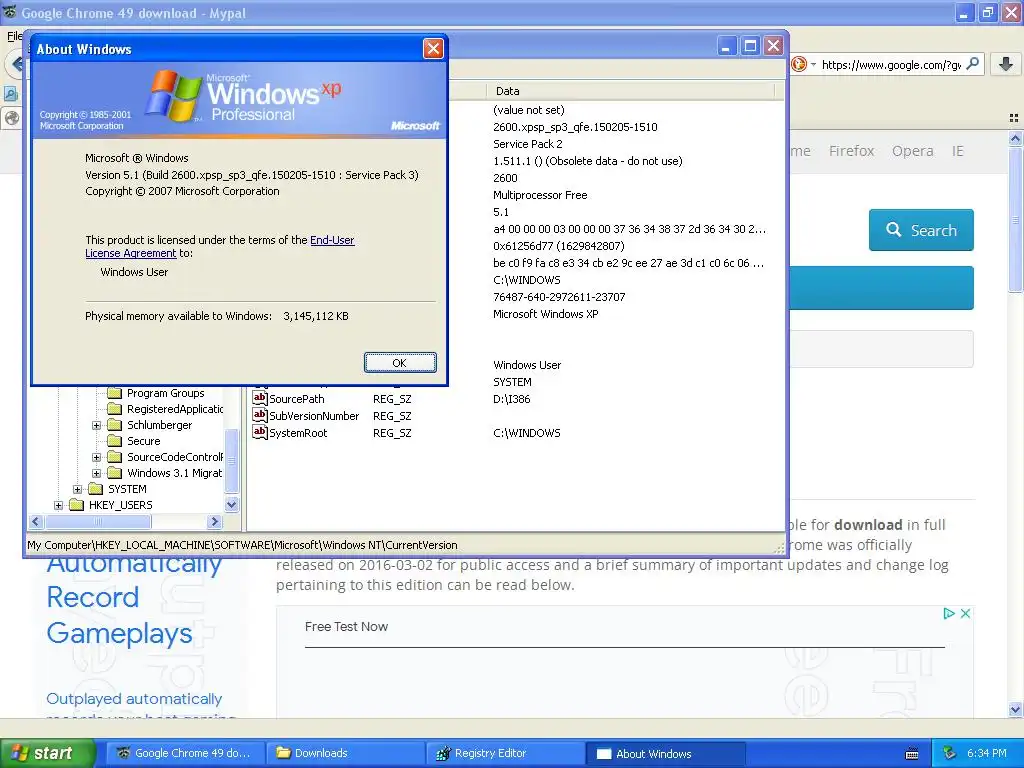Select the Windows 3.1 Migration folder icon
The width and height of the screenshot is (1024, 768).
115,472
